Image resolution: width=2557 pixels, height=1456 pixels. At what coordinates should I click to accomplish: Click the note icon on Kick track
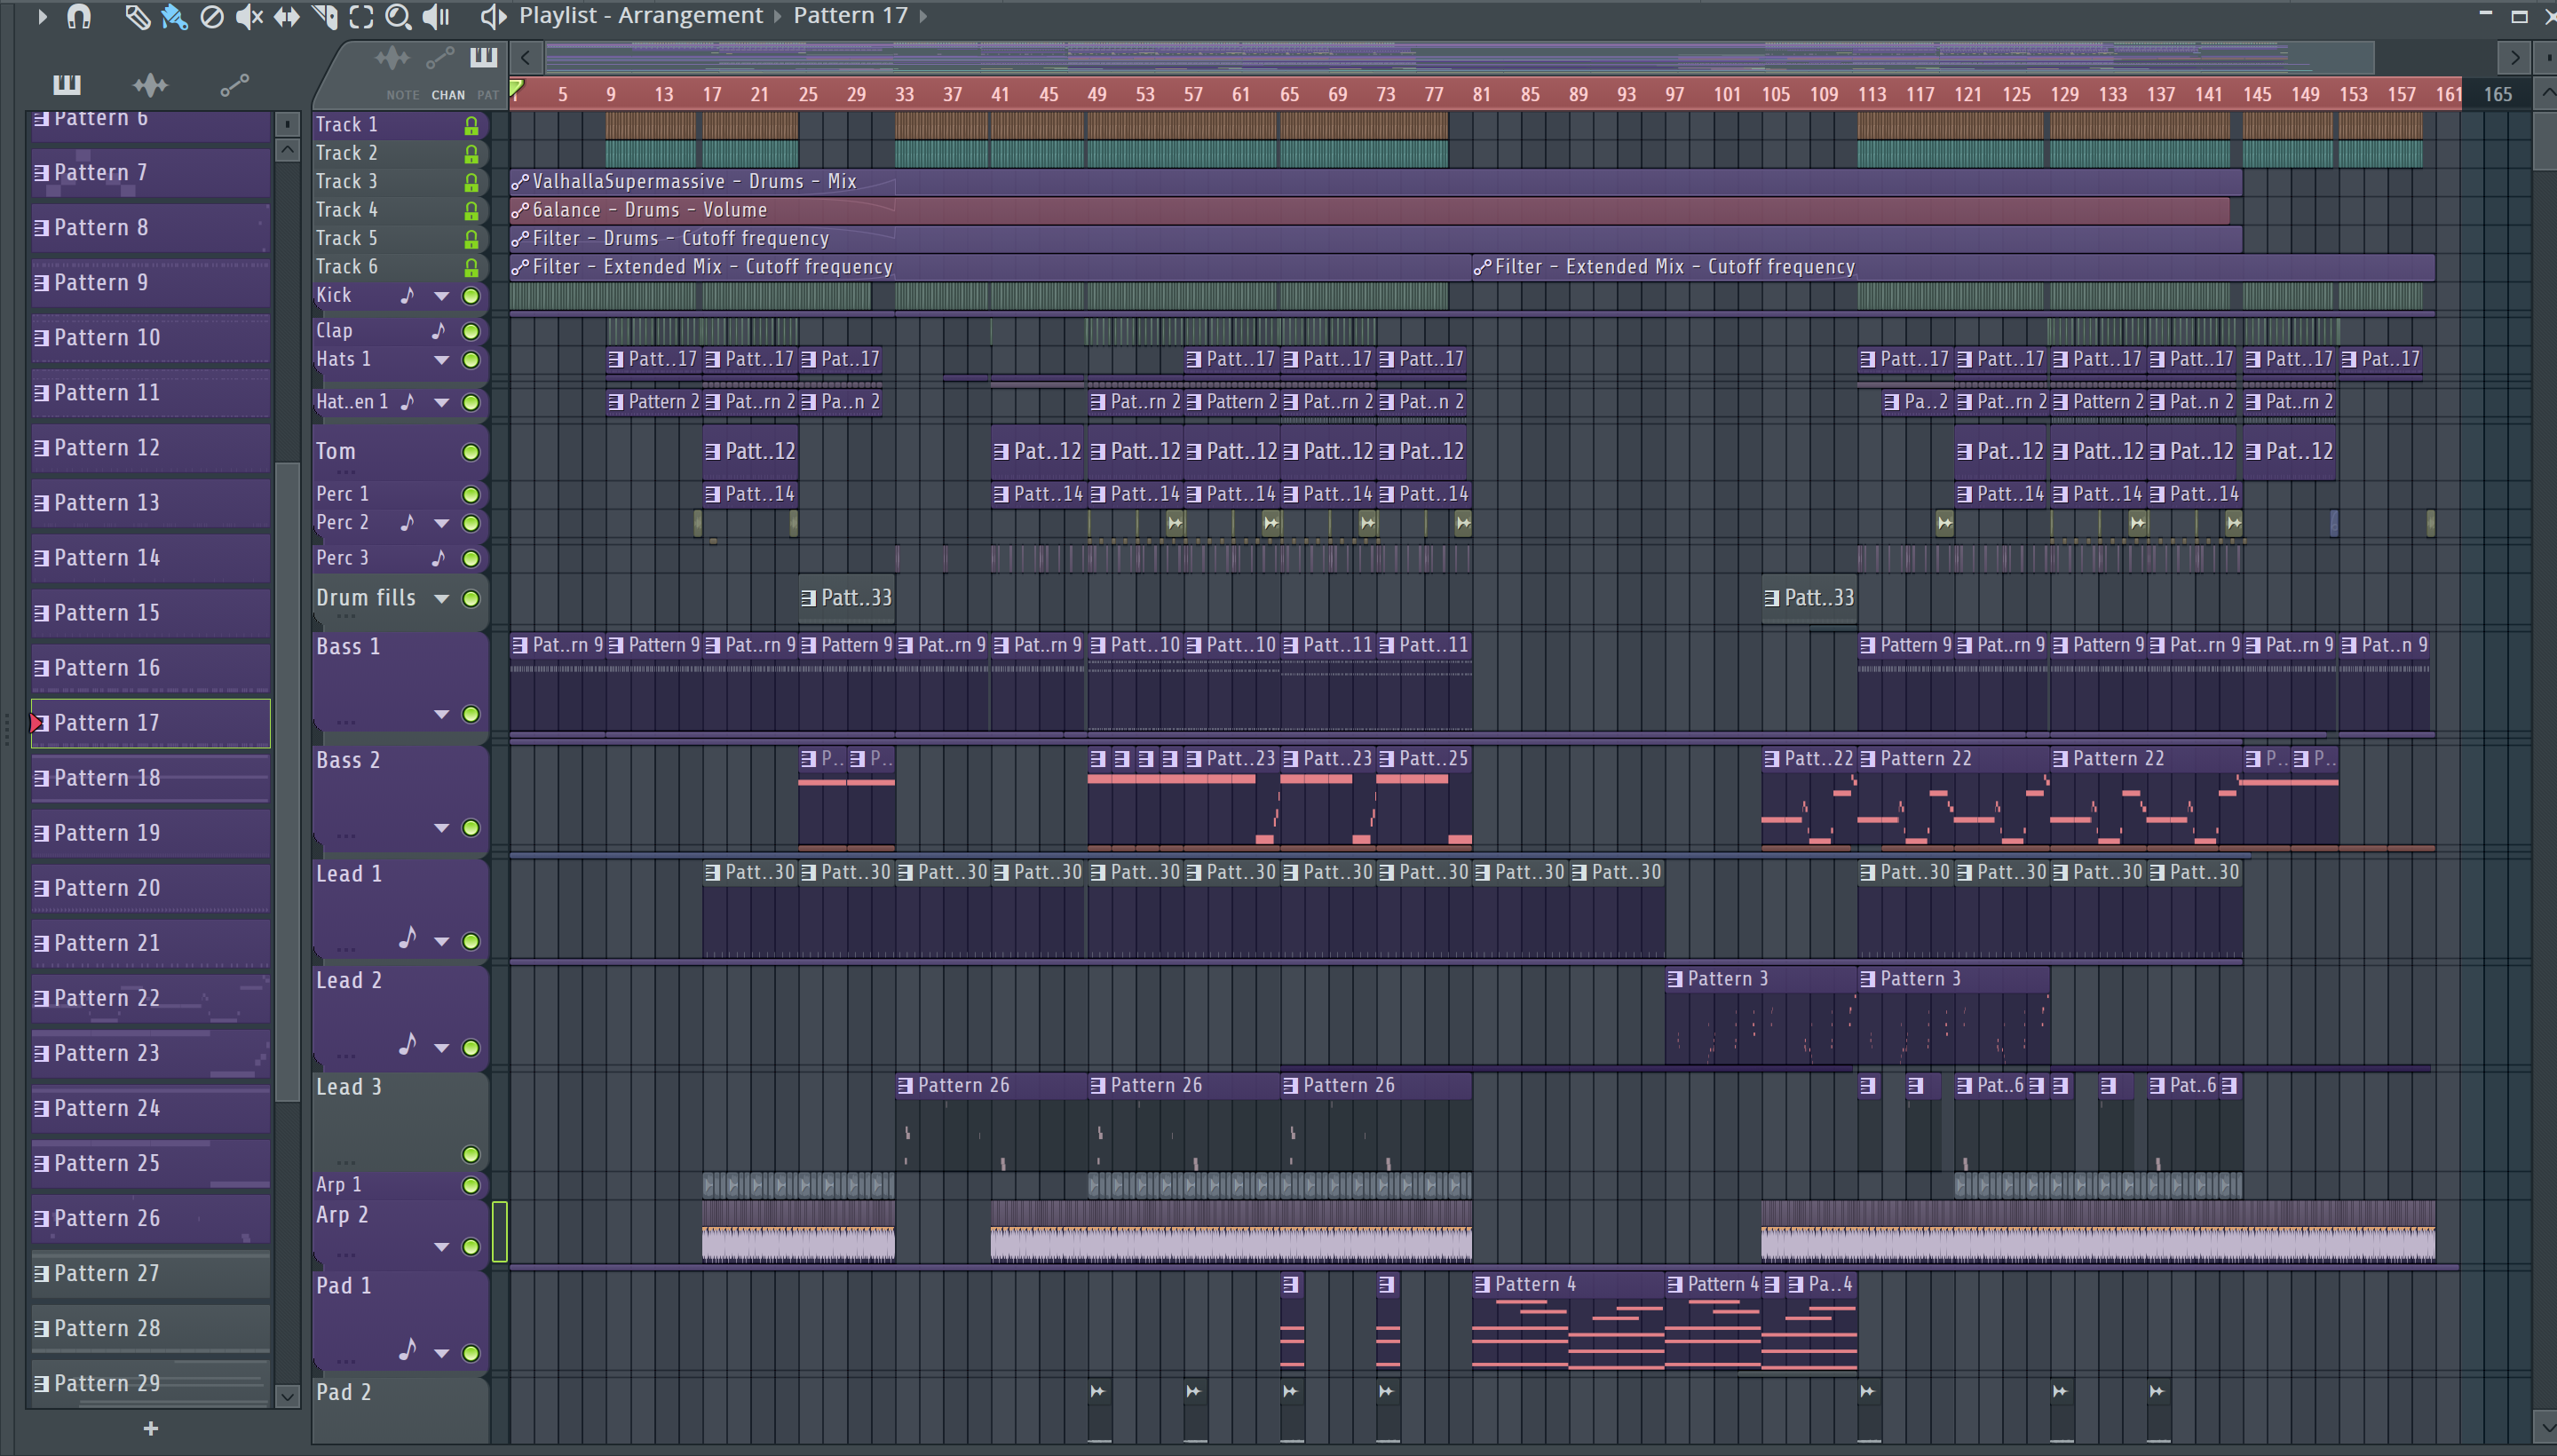pos(407,295)
